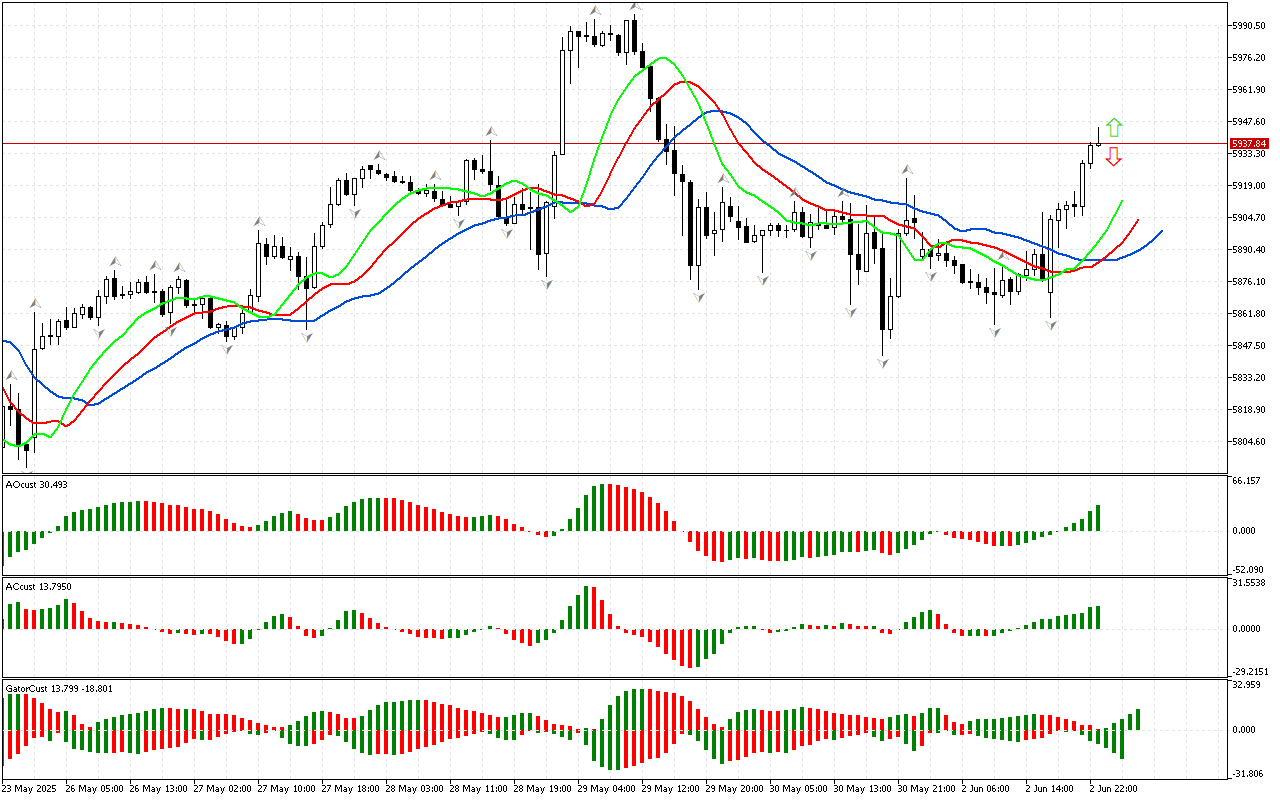Select the fractal arrow below the lowest 30 May candle

884,363
